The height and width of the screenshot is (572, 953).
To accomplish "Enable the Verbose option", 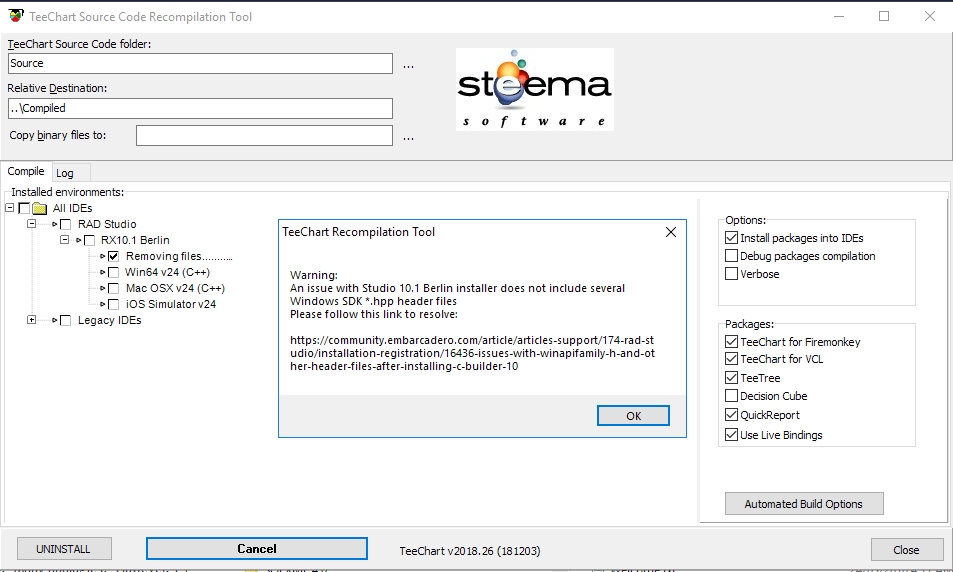I will coord(732,274).
